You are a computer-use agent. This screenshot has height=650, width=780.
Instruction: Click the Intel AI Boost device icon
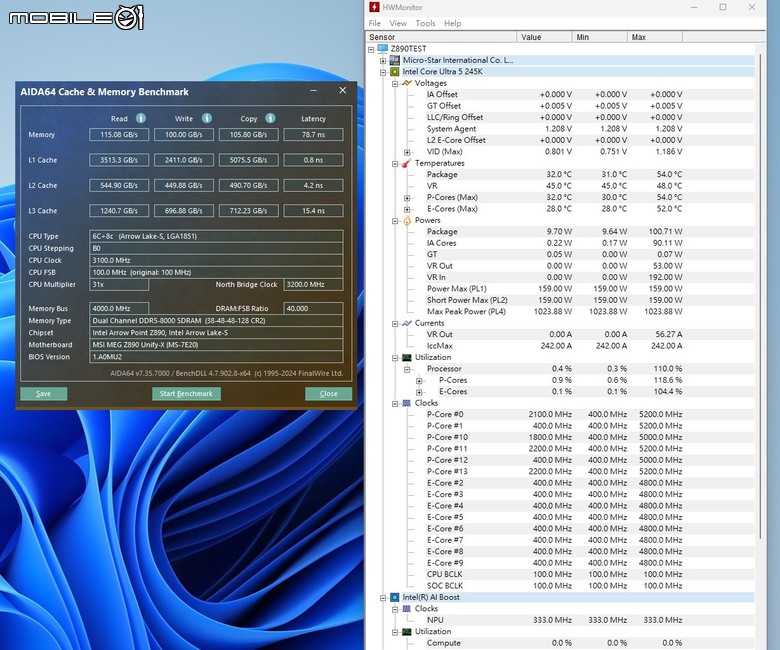tap(394, 597)
